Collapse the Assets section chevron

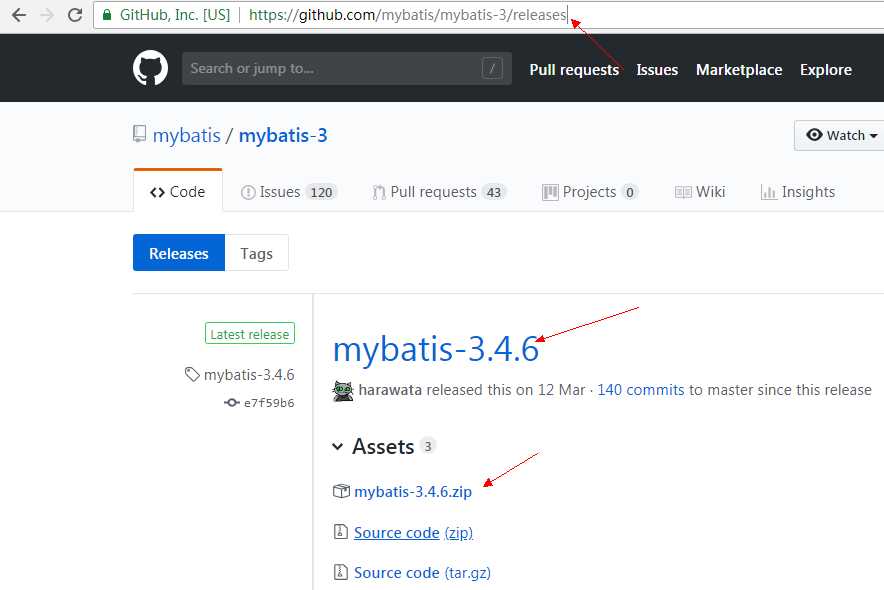pos(338,447)
